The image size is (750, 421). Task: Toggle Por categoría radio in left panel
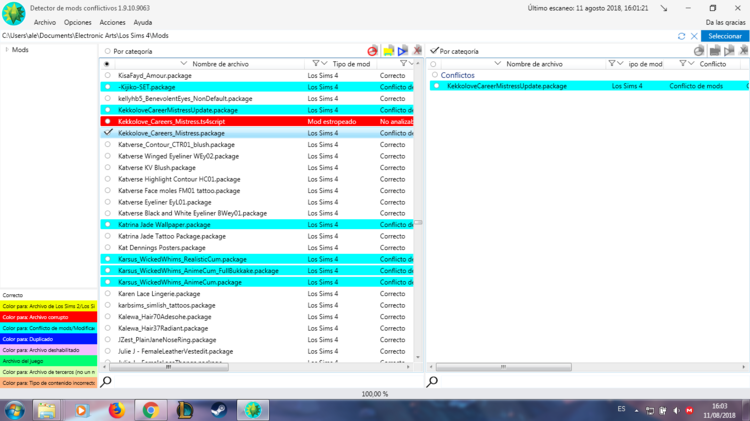click(108, 51)
